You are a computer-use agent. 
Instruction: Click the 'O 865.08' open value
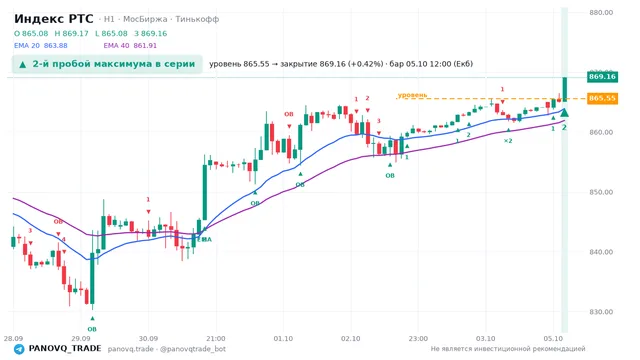[31, 33]
